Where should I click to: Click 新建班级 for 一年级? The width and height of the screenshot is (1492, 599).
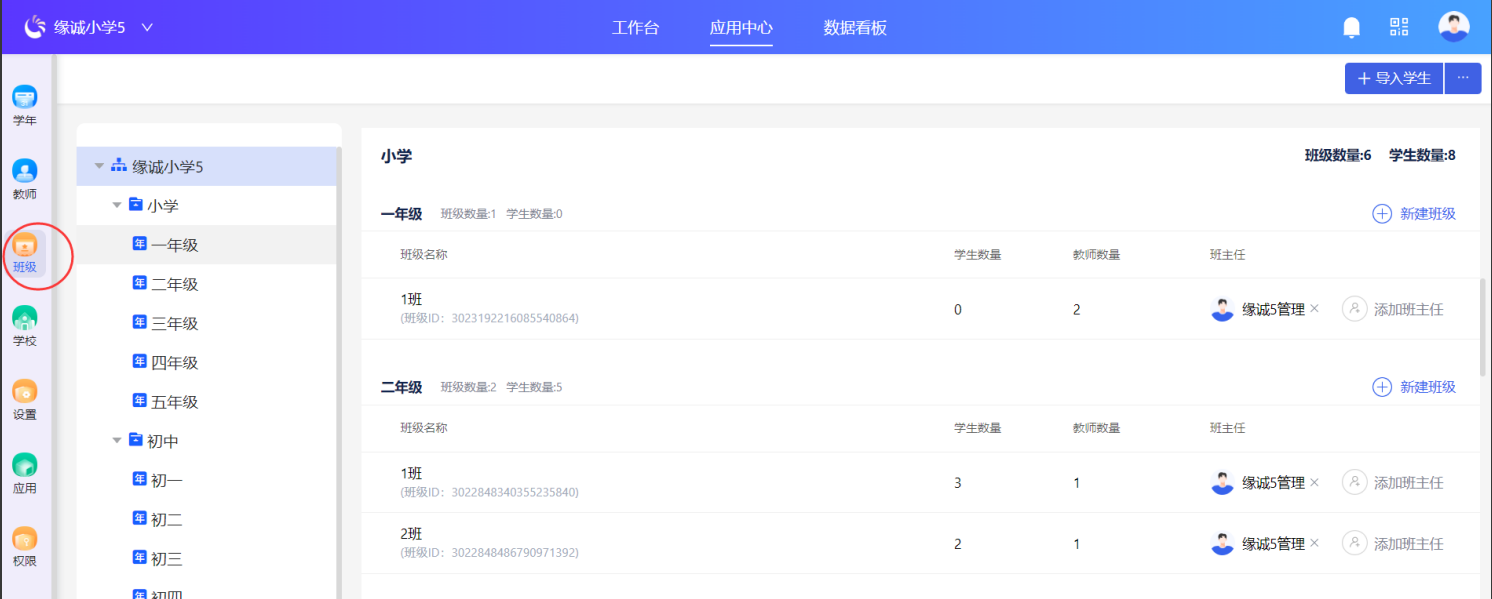click(x=1414, y=213)
